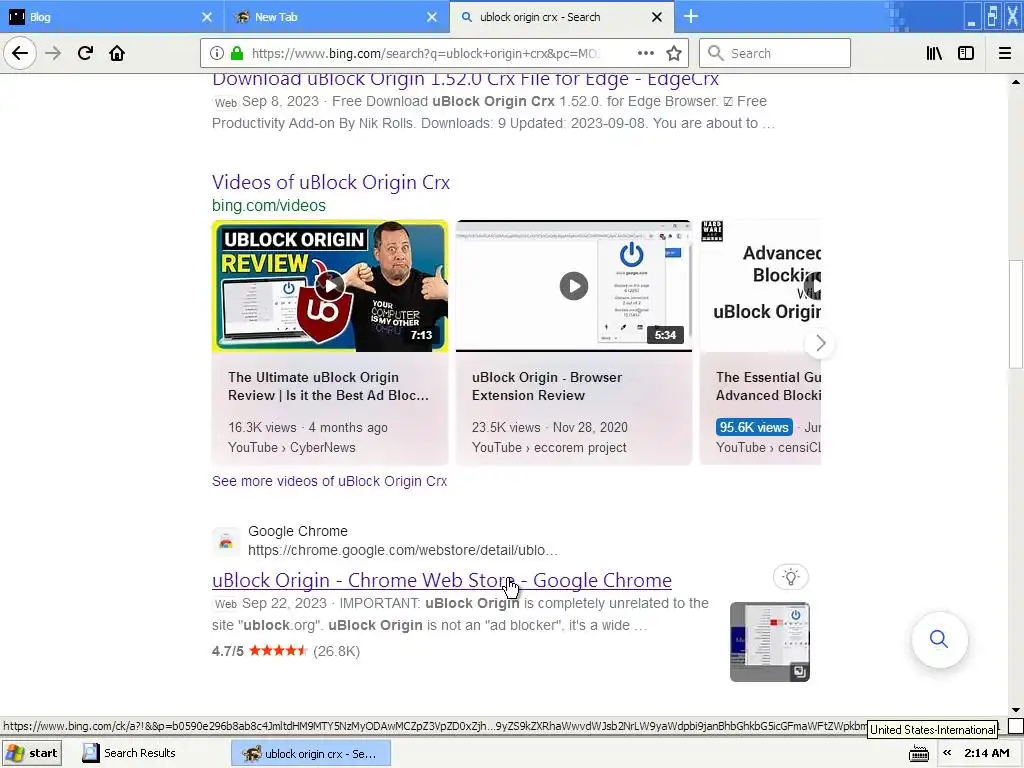Click the forward navigation arrow

point(53,53)
